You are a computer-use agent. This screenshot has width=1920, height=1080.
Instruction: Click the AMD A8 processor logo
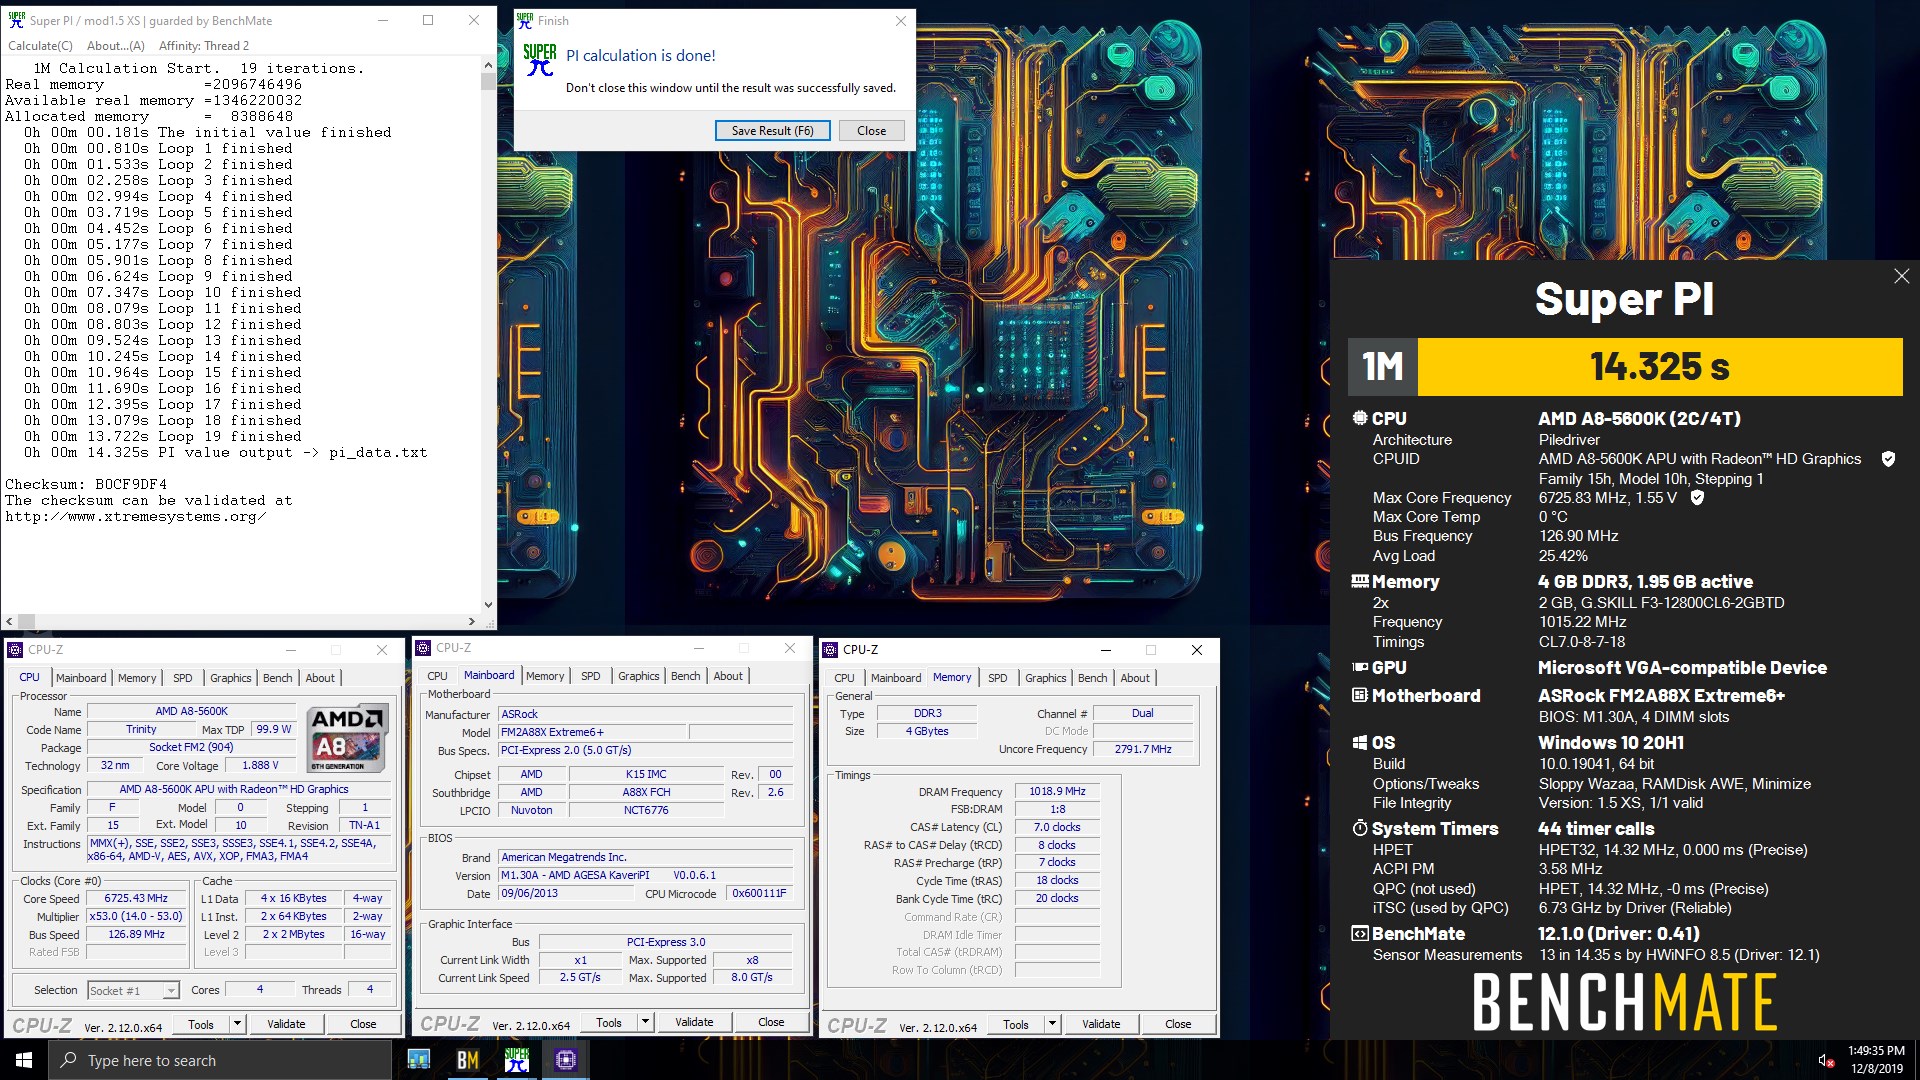346,739
